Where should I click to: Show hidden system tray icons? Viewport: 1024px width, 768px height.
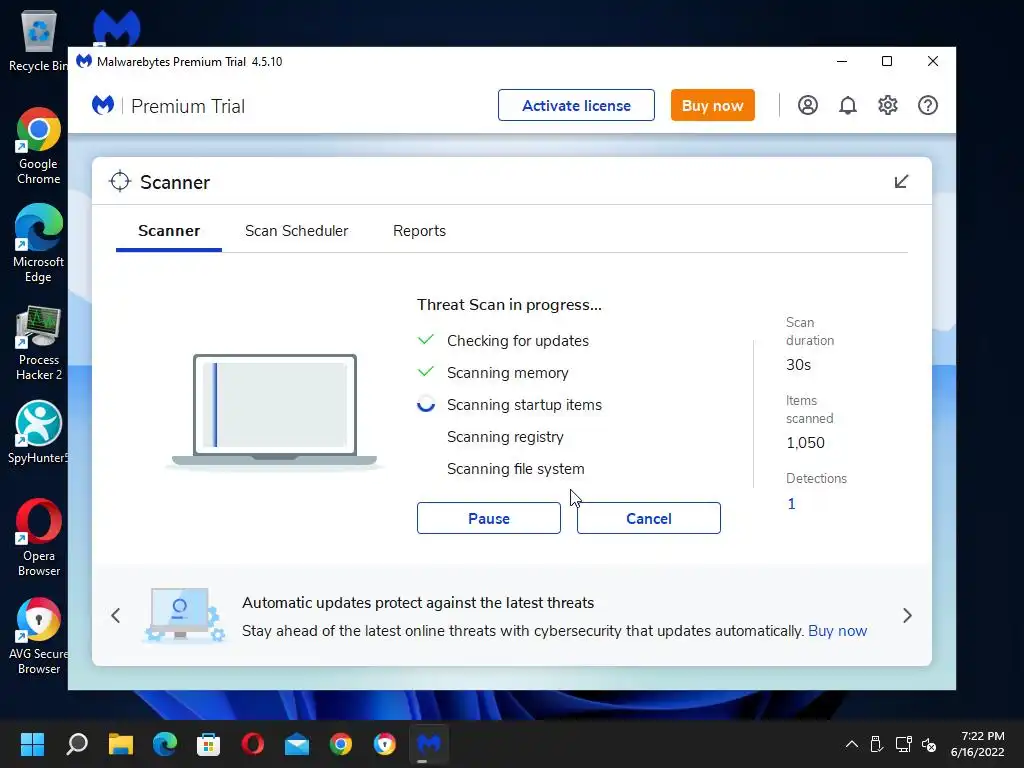point(852,744)
